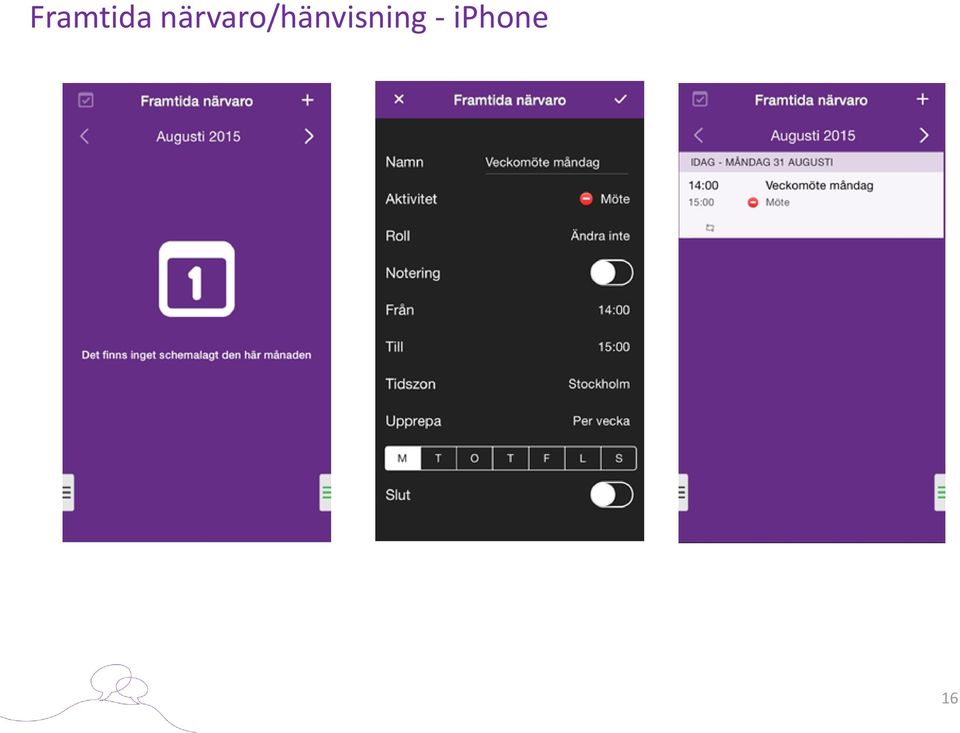
Task: Tap Augusti 2015 on the empty schedule screen
Action: [198, 137]
